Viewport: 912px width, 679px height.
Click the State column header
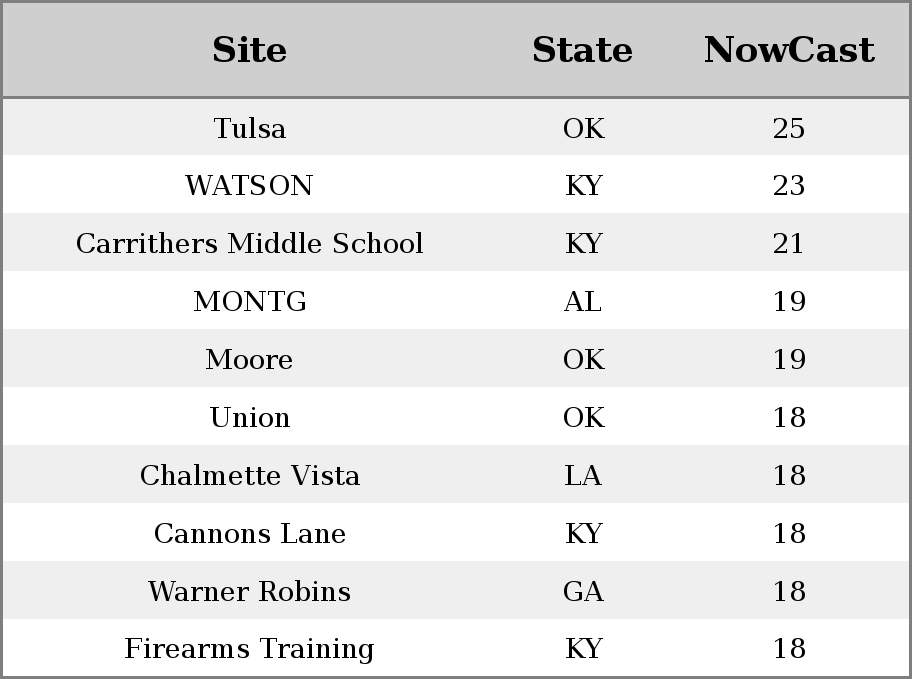(582, 50)
